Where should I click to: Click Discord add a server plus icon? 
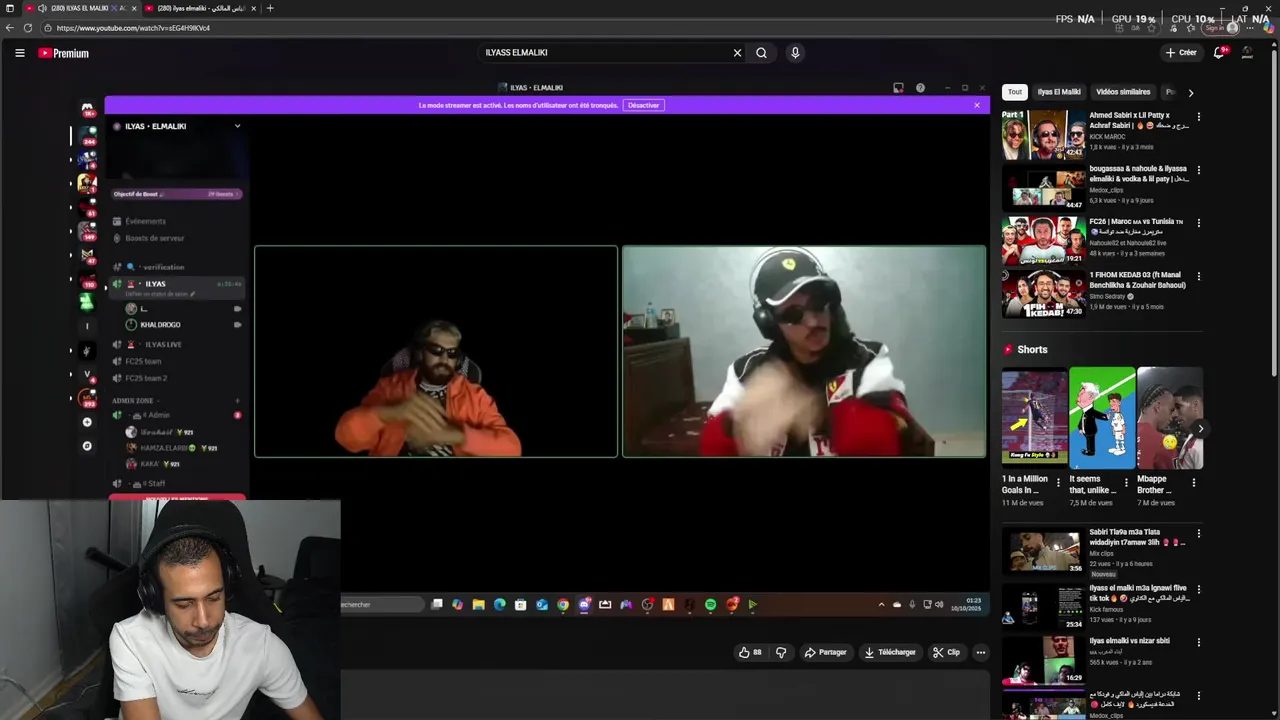coord(87,422)
